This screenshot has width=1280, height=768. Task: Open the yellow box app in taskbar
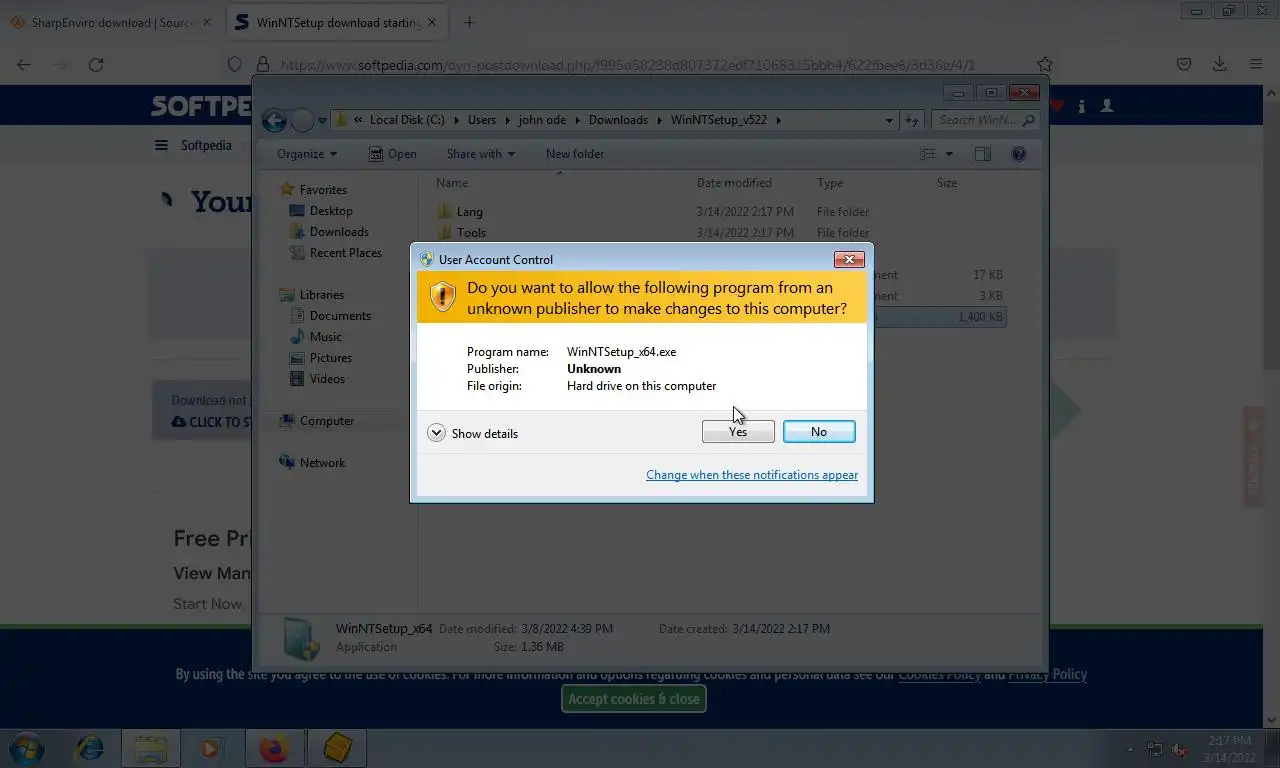pyautogui.click(x=338, y=747)
